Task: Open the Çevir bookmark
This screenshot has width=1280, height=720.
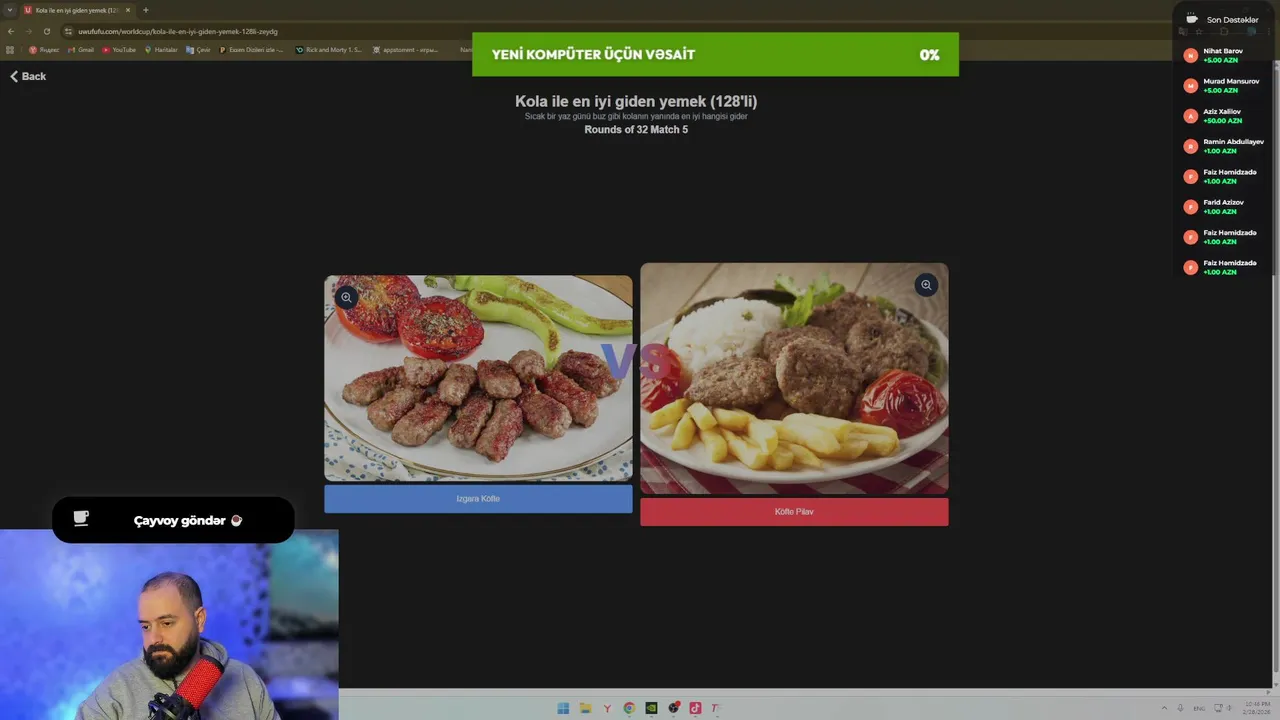Action: click(198, 49)
